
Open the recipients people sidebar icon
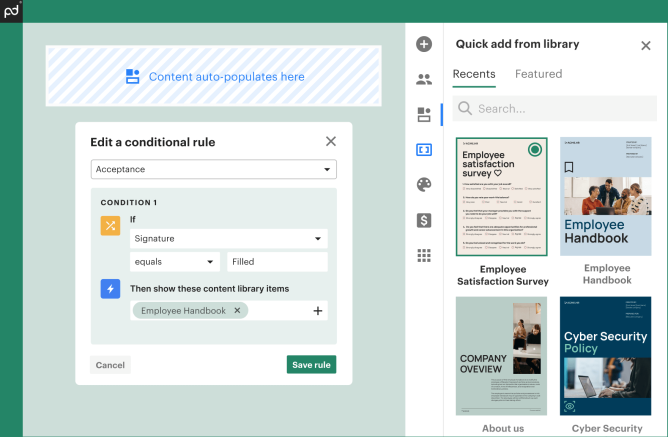424,80
